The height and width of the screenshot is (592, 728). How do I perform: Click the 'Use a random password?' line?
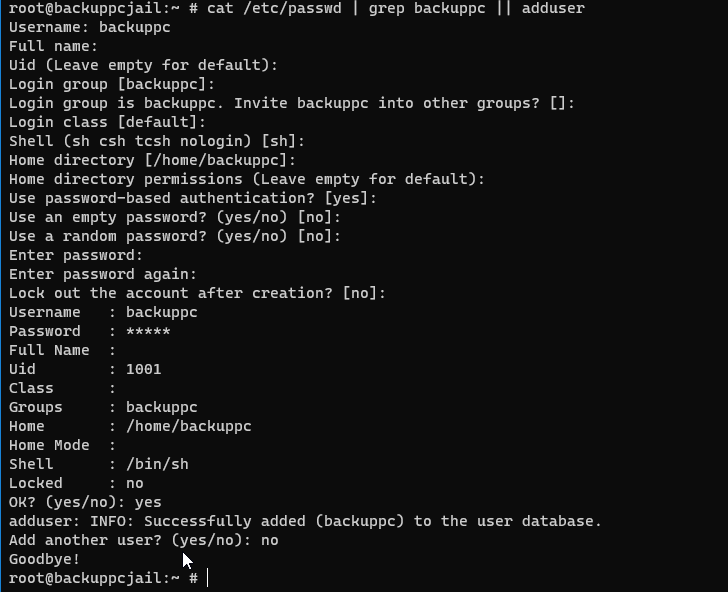(x=175, y=236)
